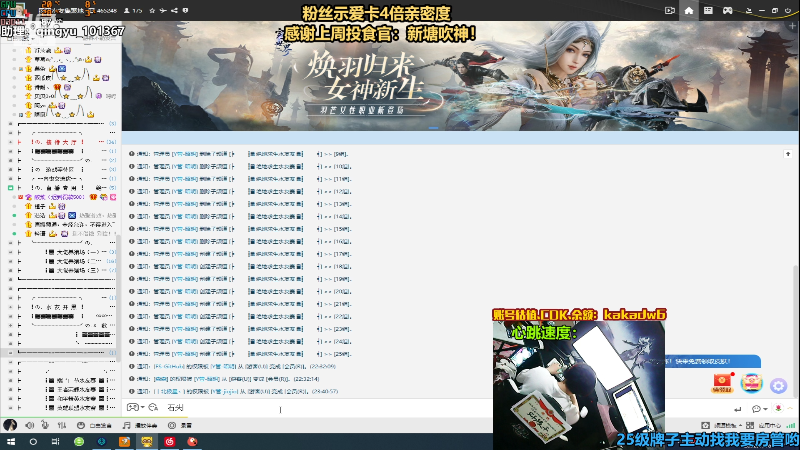This screenshot has height=450, width=800.
Task: Collapse the current green-marked channel row
Action: (x=10, y=188)
